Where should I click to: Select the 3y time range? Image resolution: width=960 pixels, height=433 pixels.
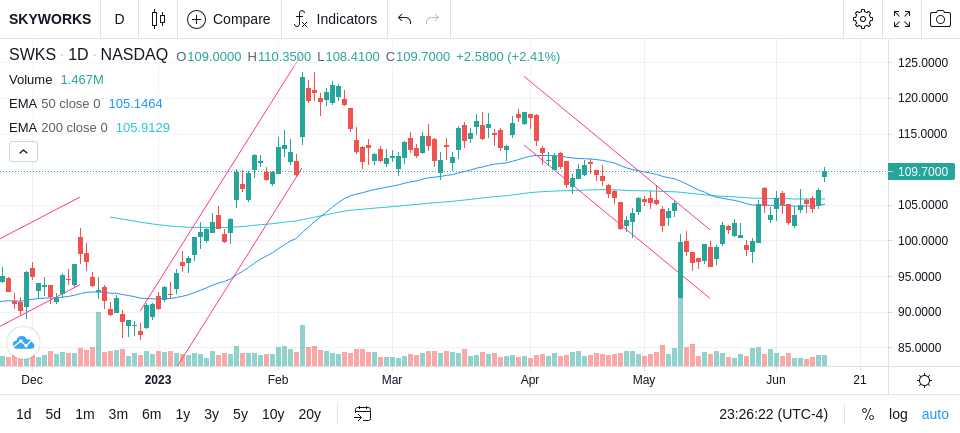coord(211,415)
